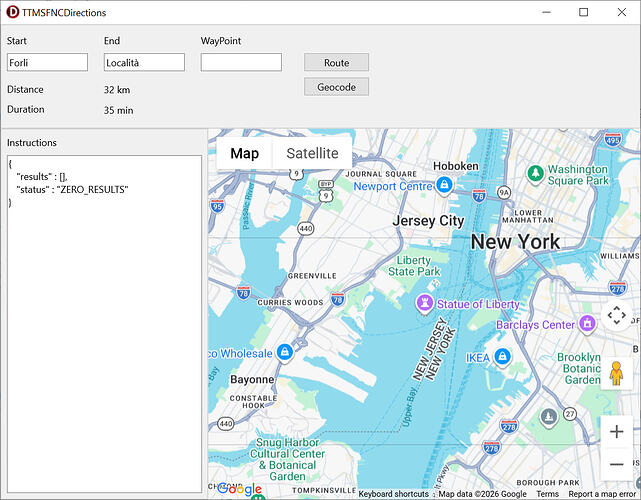
Task: Click the 35 min duration value
Action: (x=119, y=110)
